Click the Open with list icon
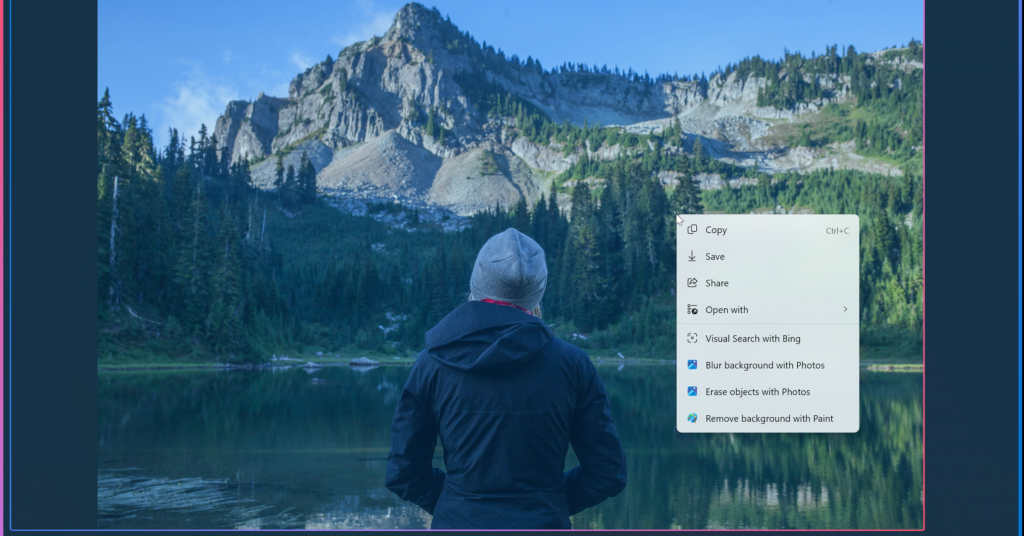This screenshot has height=536, width=1024. pos(692,310)
